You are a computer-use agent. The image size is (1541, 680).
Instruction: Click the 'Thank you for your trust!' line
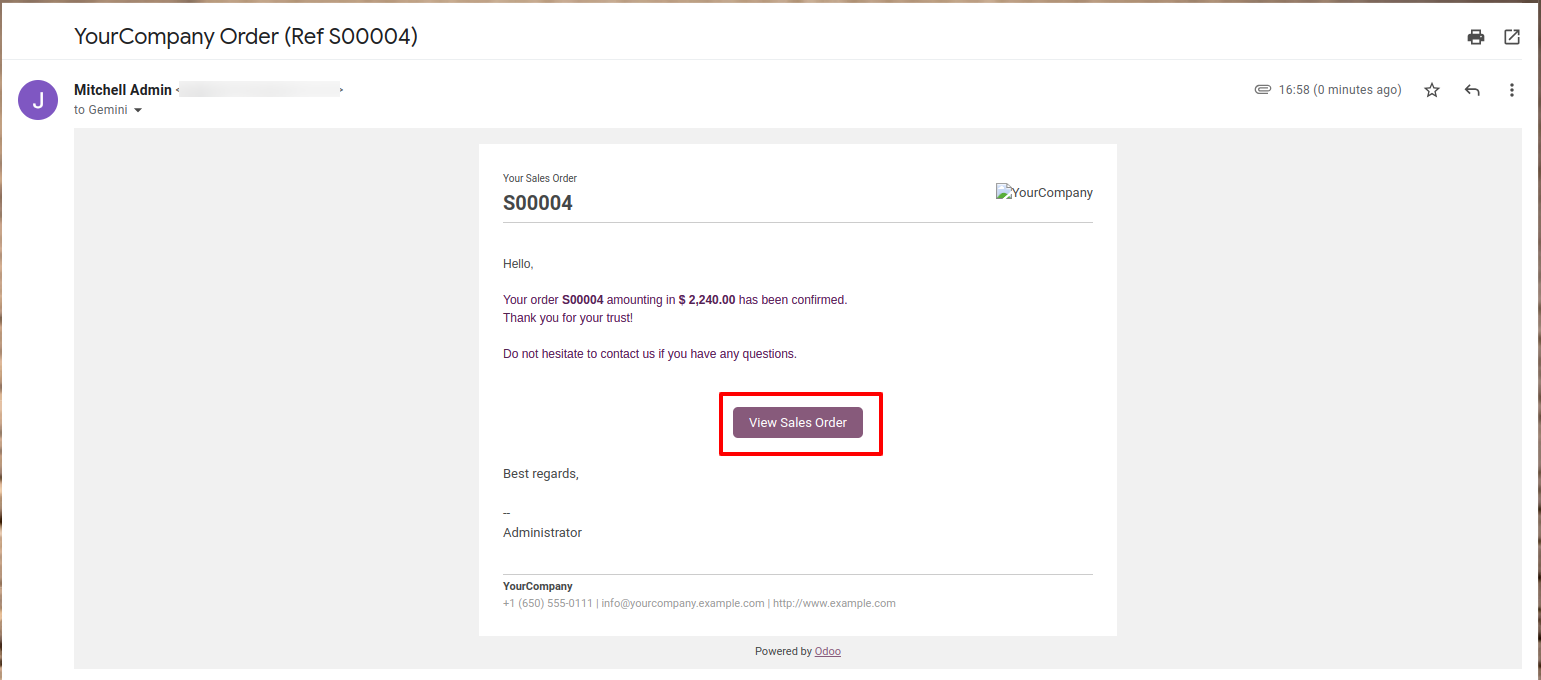(x=568, y=317)
